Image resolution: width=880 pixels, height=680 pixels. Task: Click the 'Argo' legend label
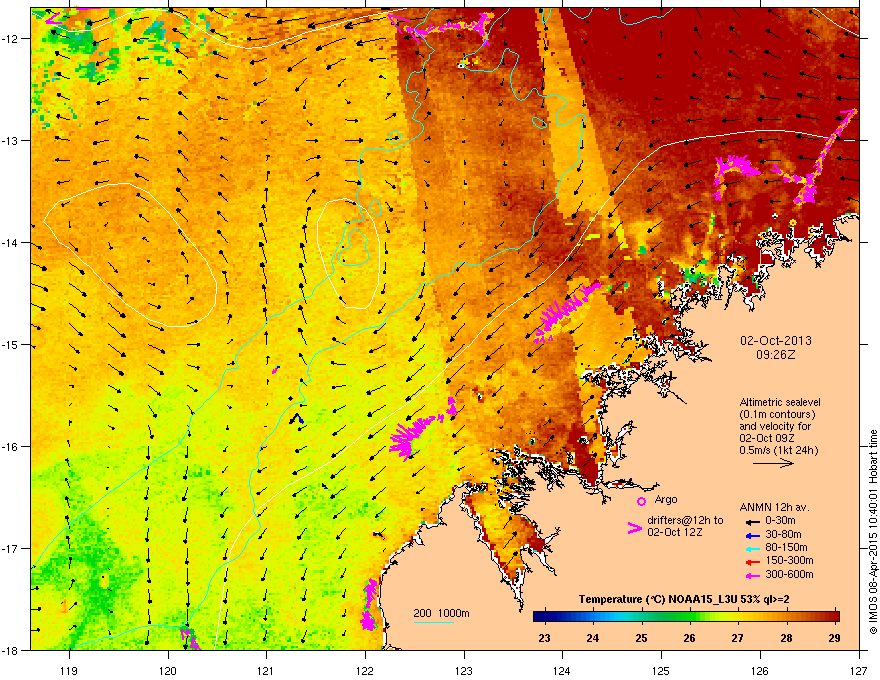click(x=666, y=499)
